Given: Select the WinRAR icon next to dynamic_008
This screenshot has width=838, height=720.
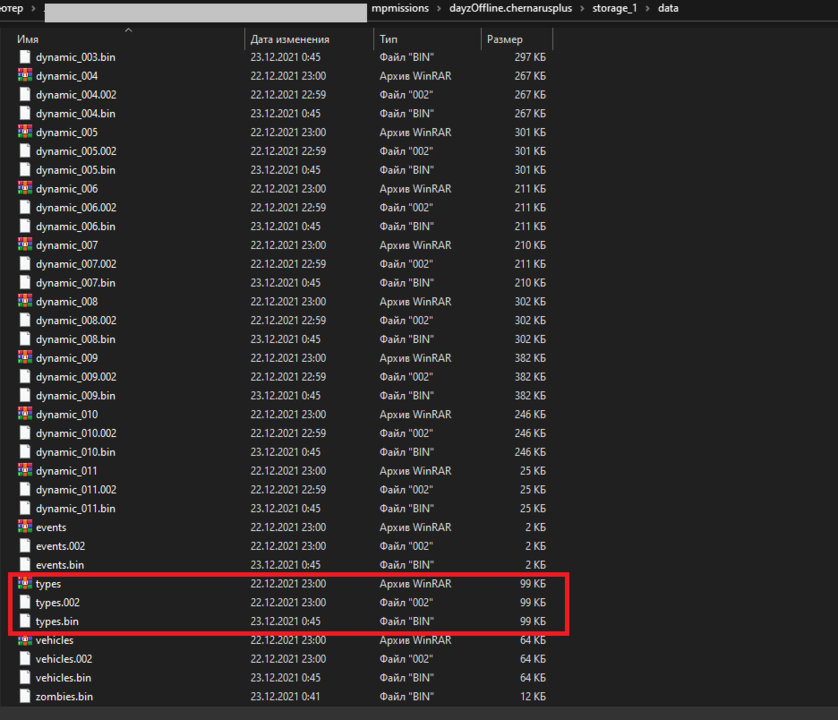Looking at the screenshot, I should click(25, 301).
